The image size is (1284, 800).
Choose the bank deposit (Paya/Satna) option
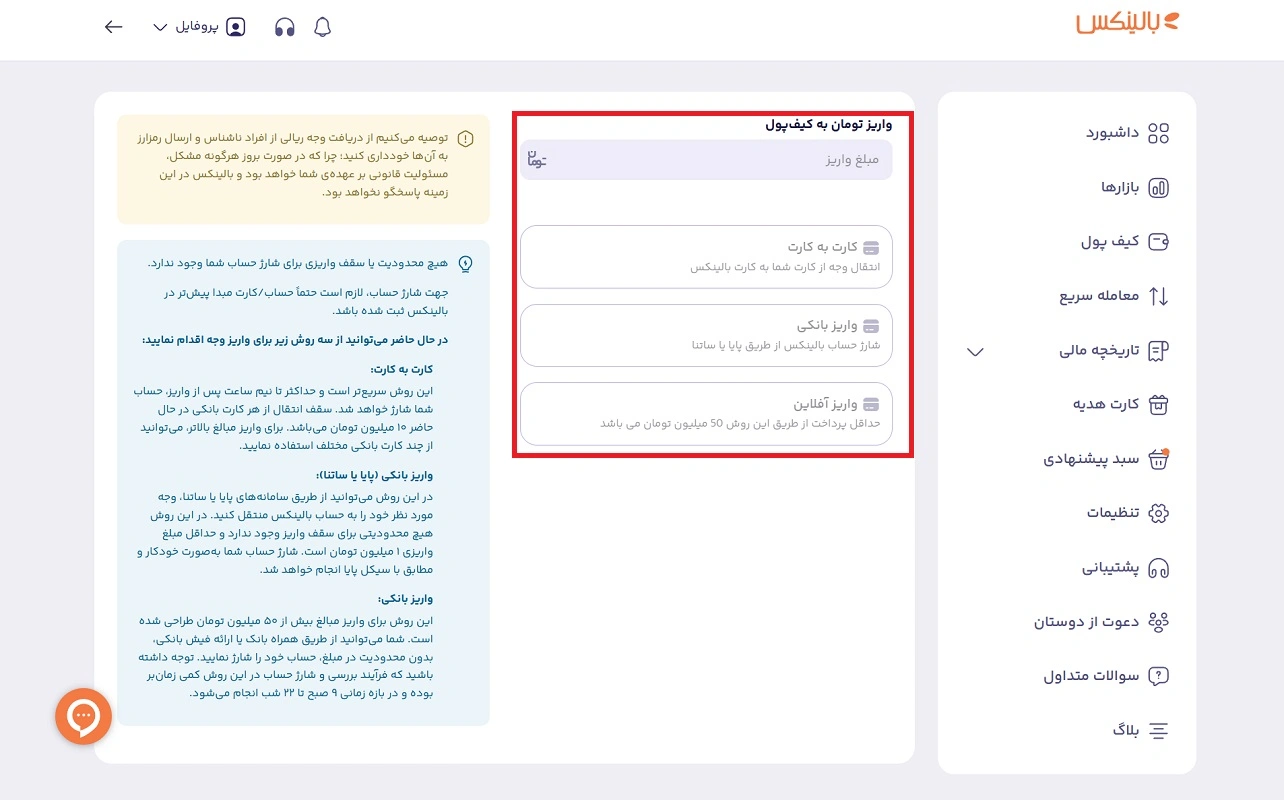[x=706, y=335]
